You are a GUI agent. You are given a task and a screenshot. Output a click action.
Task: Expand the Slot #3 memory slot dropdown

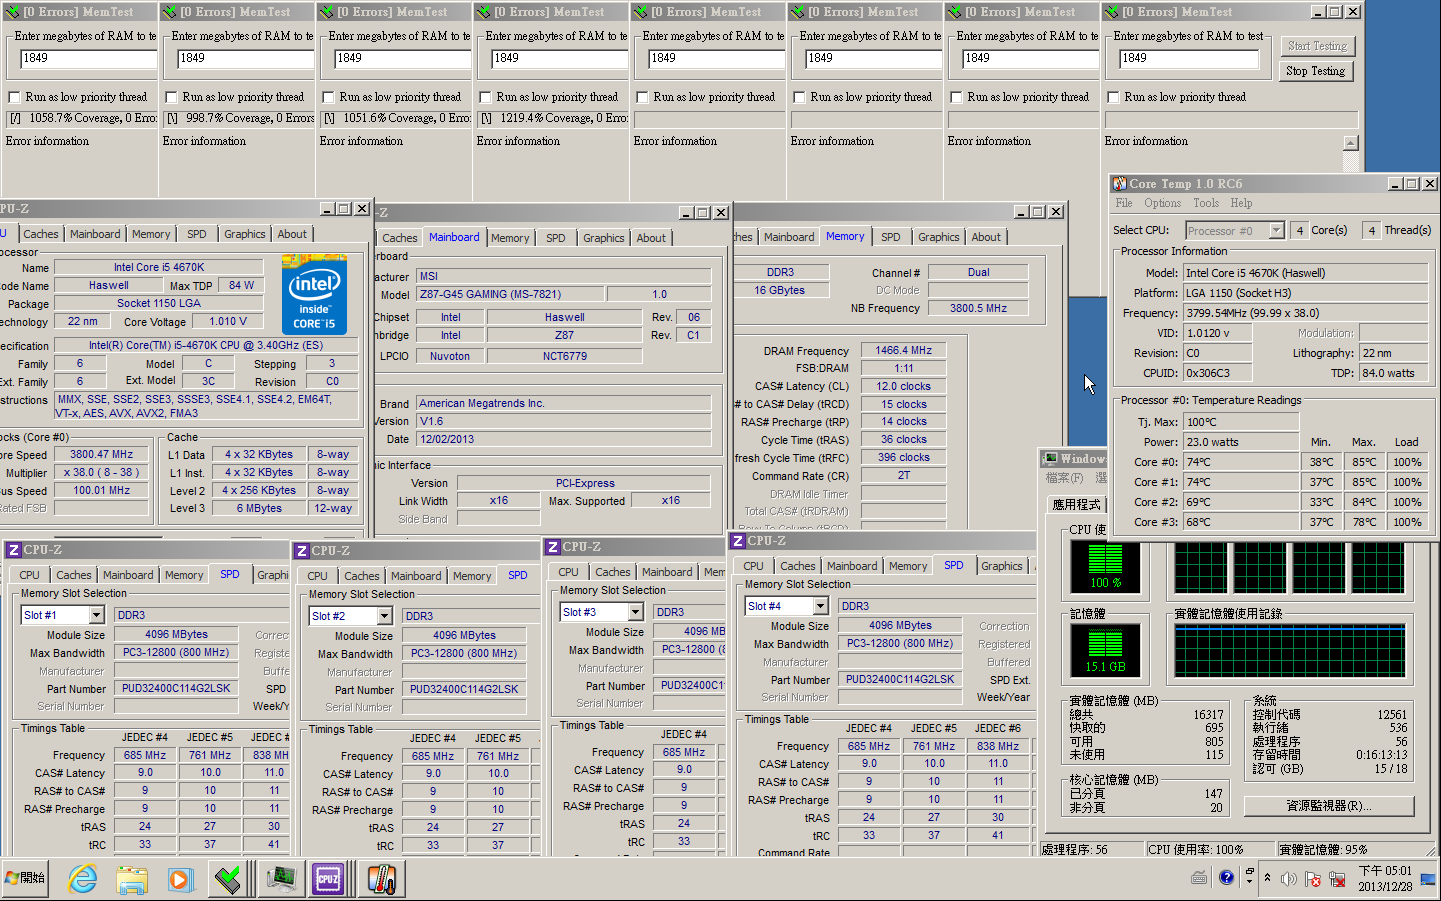click(636, 612)
